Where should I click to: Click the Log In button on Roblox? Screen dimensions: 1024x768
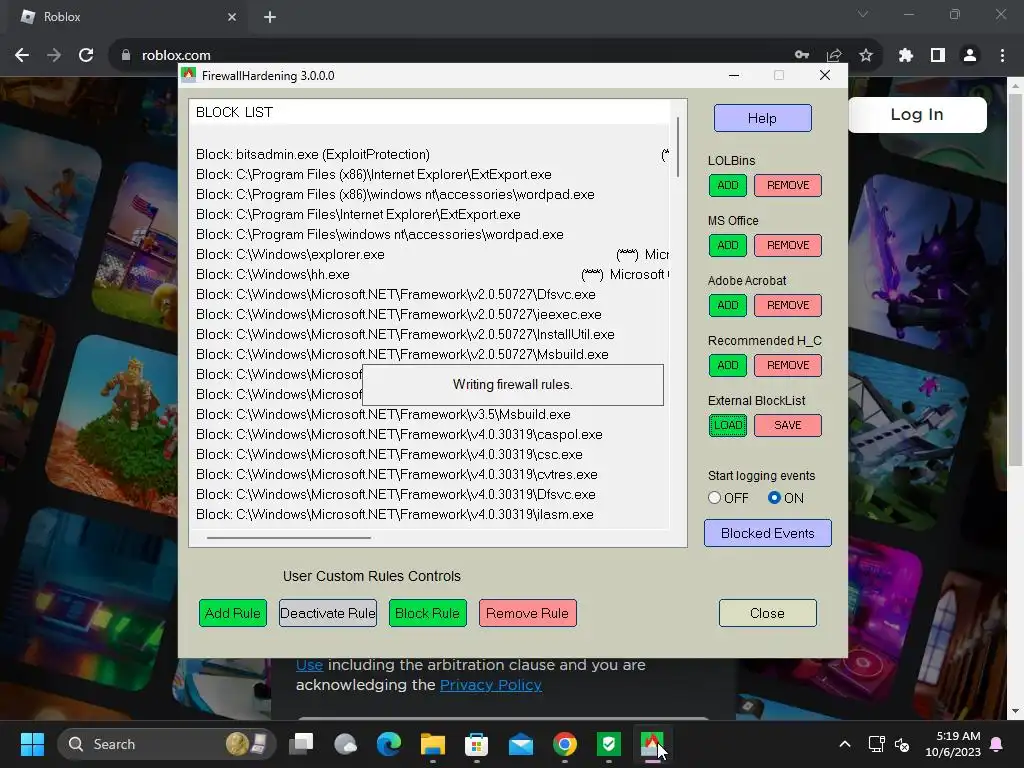917,115
